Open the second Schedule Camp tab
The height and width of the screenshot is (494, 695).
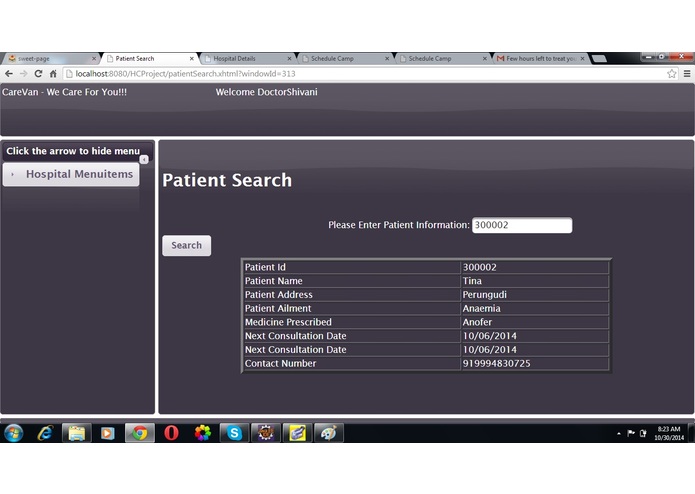click(x=441, y=58)
